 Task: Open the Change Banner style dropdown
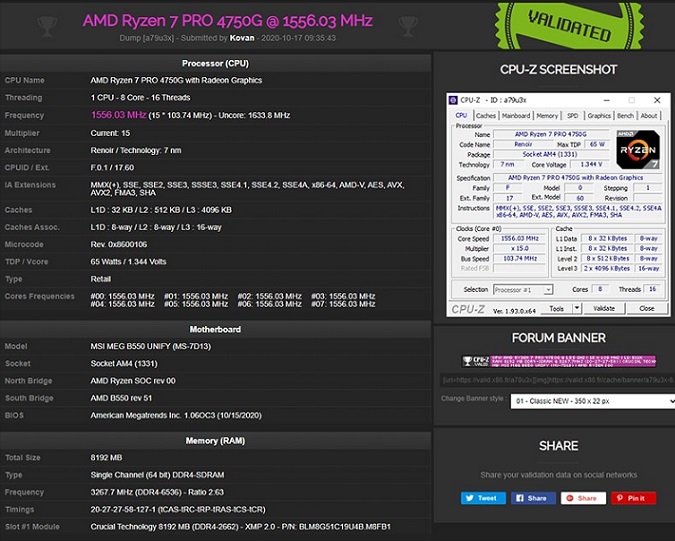592,401
